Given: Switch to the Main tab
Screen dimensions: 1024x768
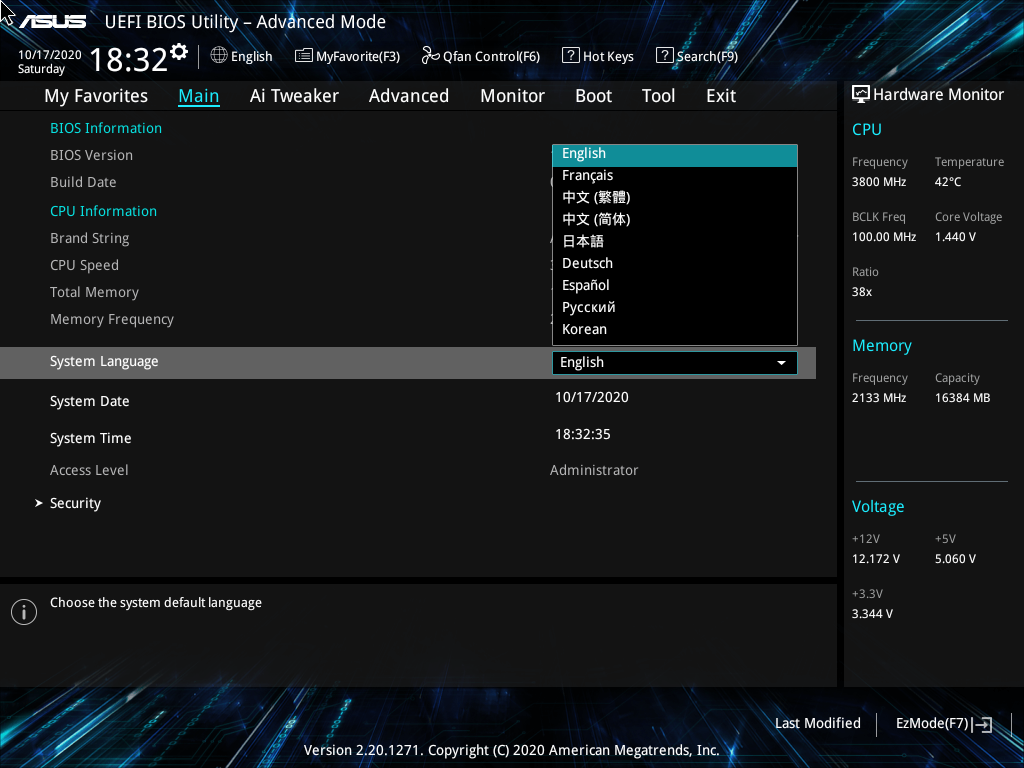Looking at the screenshot, I should 199,96.
